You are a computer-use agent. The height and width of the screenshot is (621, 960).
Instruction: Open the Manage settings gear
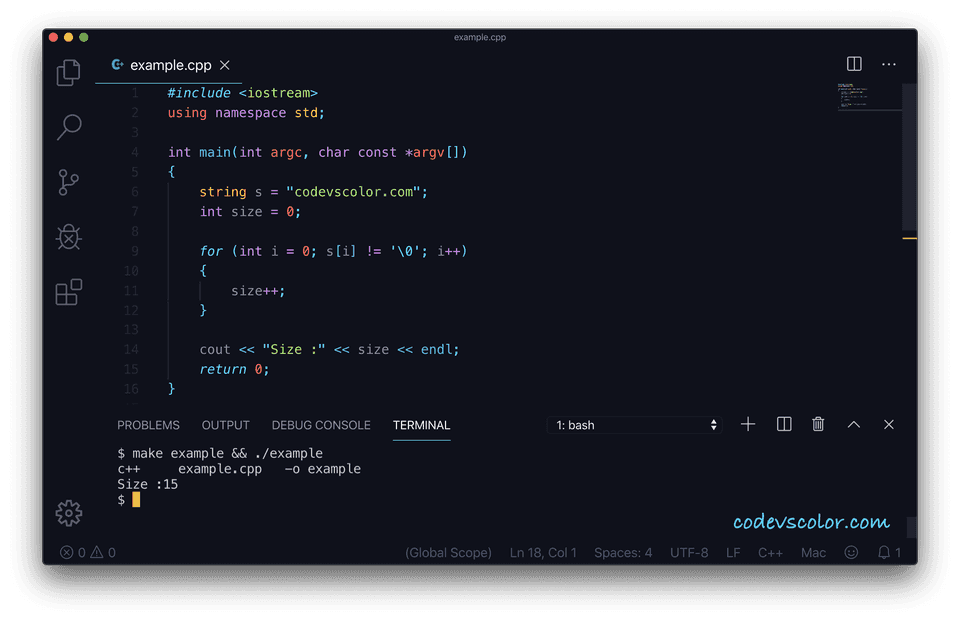(68, 513)
